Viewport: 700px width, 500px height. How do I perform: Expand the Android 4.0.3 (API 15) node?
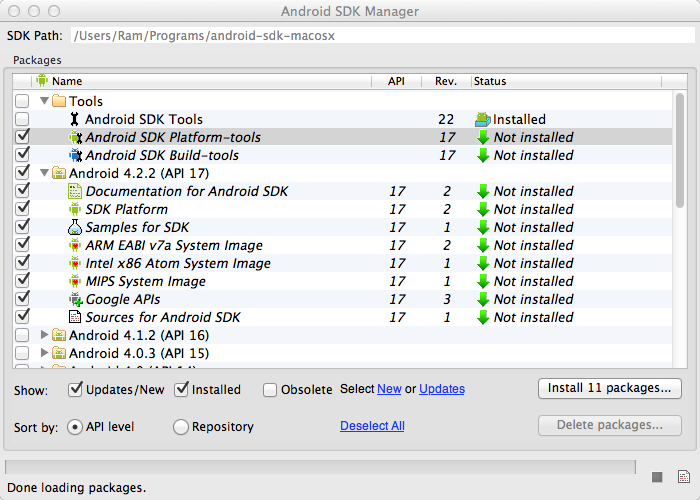(44, 353)
